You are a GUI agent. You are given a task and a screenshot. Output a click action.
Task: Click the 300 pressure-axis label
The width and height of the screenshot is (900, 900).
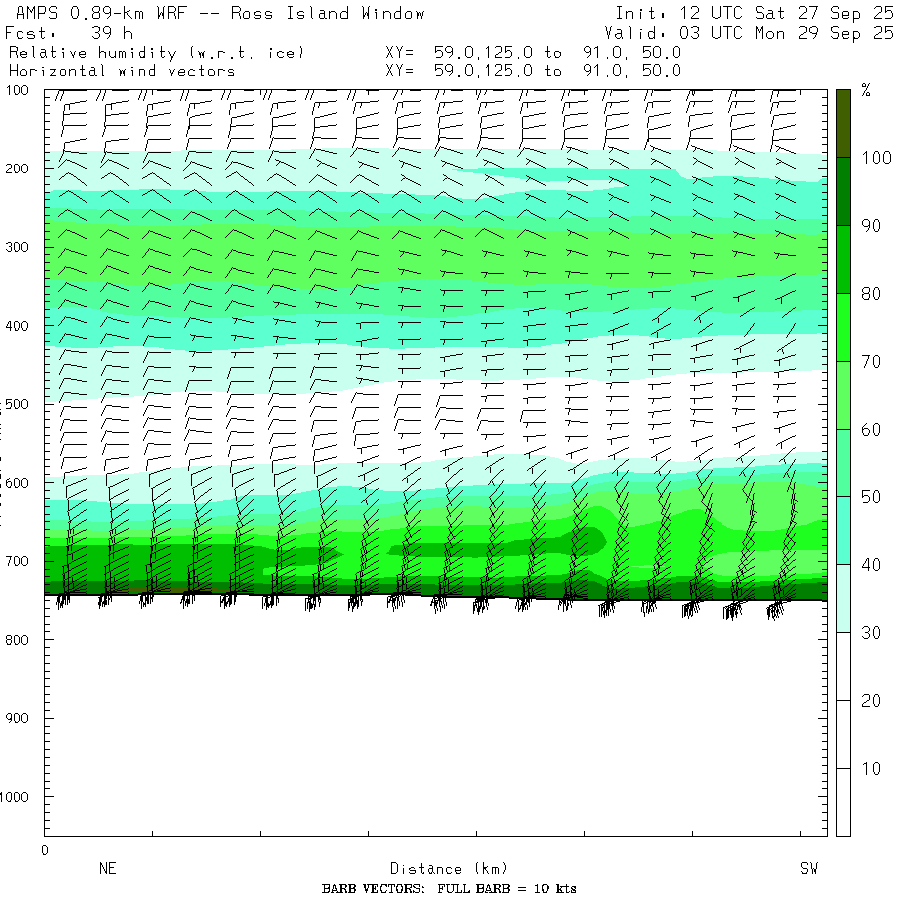click(17, 247)
